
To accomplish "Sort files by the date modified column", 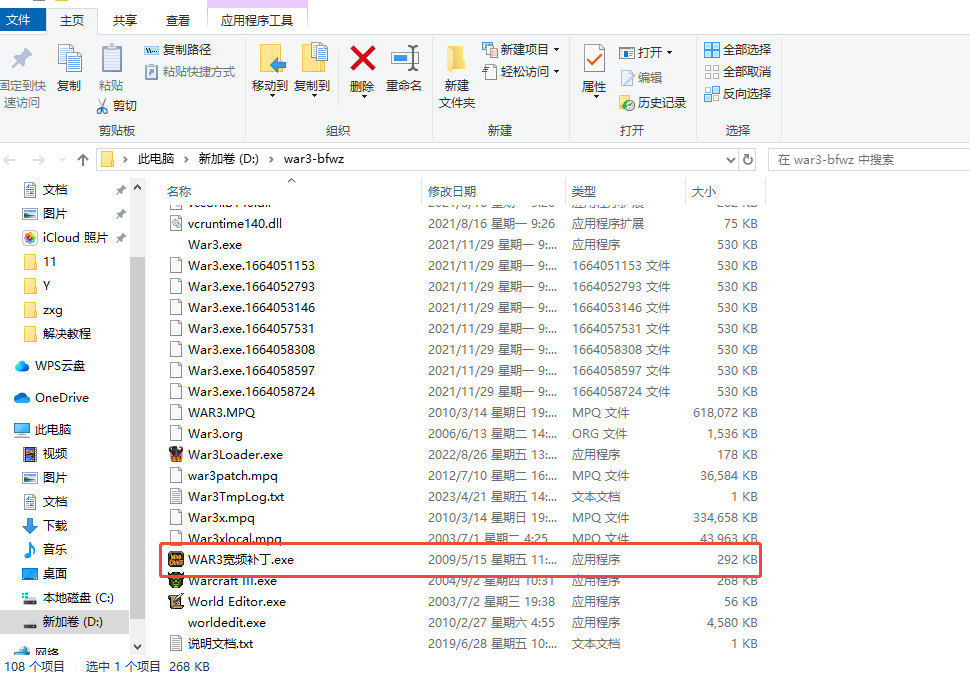I will pos(452,191).
